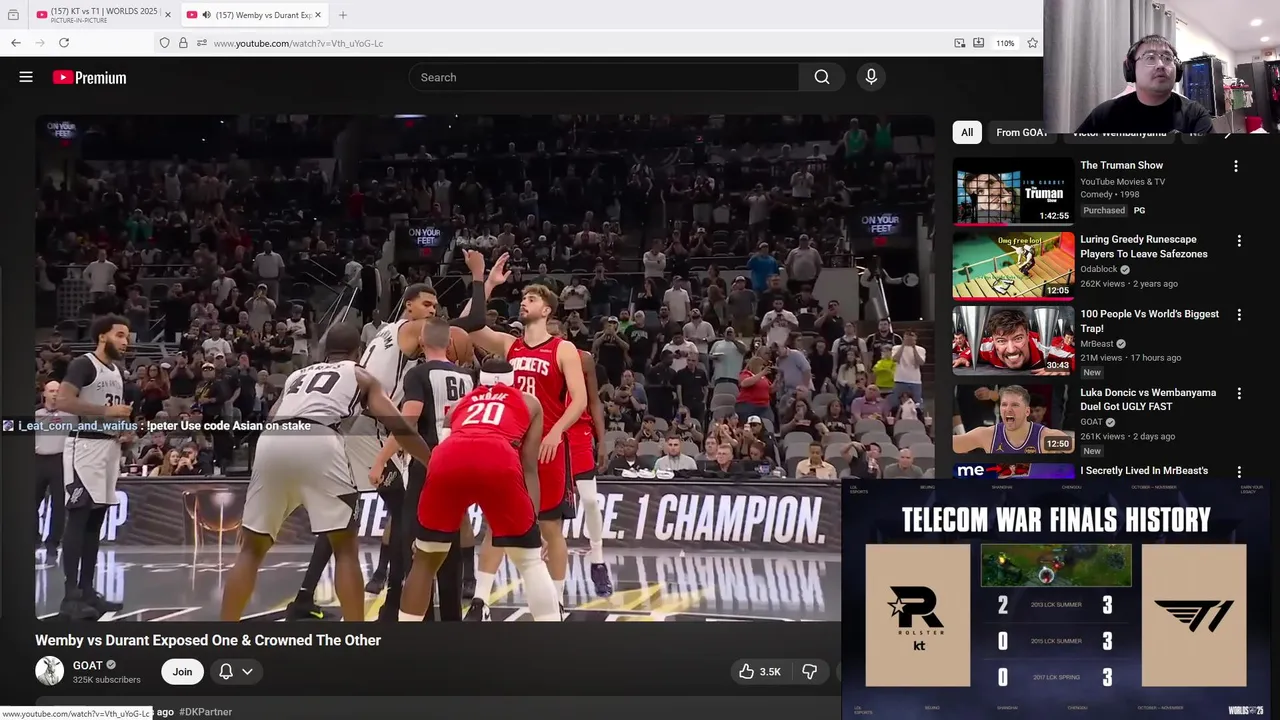
Task: Reset the 110% zoom level badge
Action: 1005,43
